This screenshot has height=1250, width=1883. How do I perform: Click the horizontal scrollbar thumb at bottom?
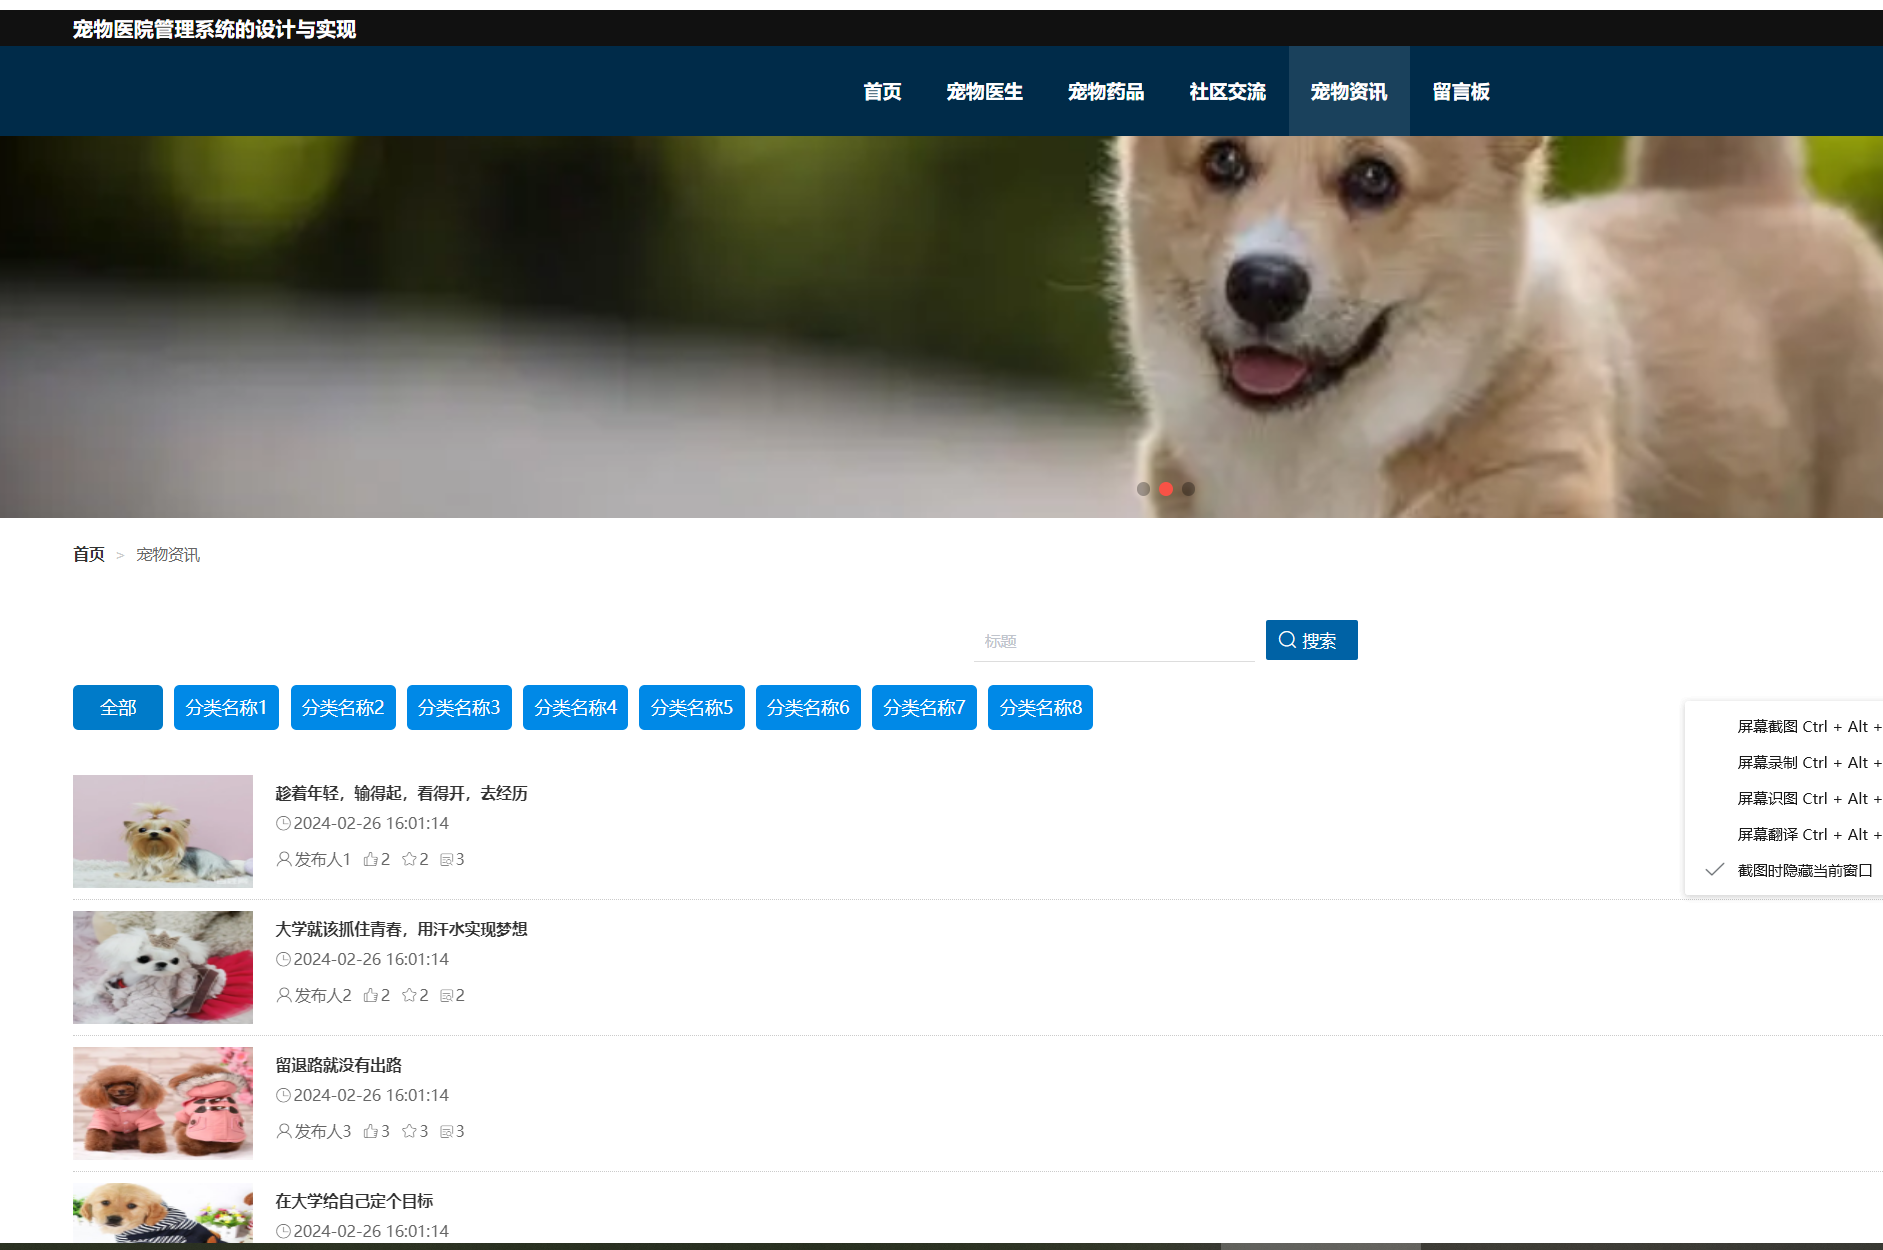point(1320,1246)
